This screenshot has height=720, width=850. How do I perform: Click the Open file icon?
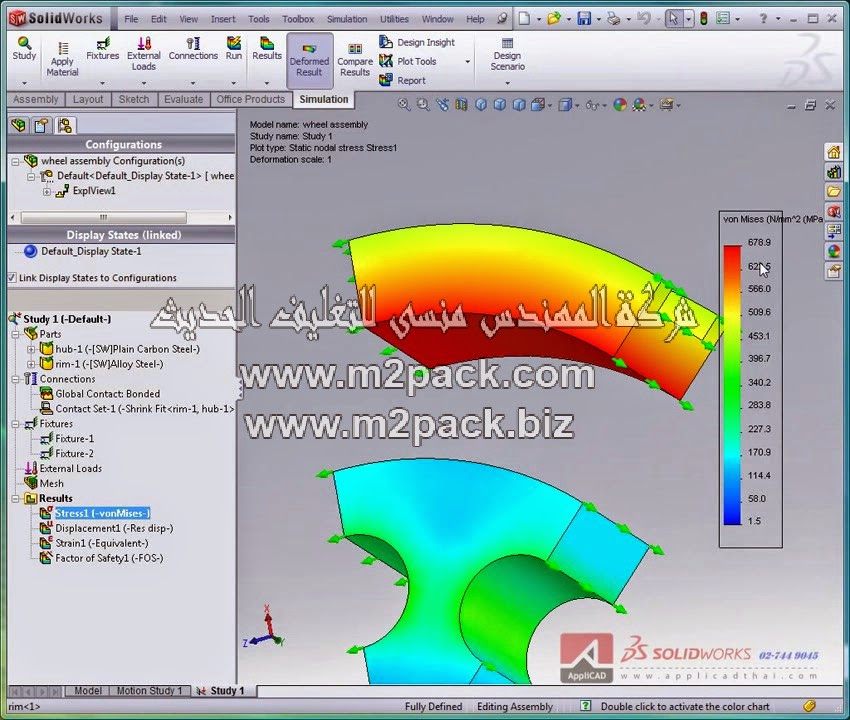coord(553,19)
